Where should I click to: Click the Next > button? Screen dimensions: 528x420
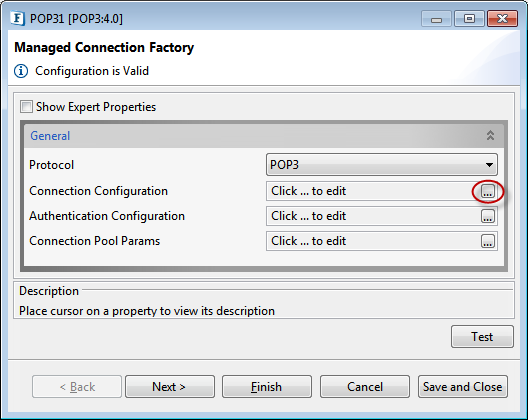(170, 387)
